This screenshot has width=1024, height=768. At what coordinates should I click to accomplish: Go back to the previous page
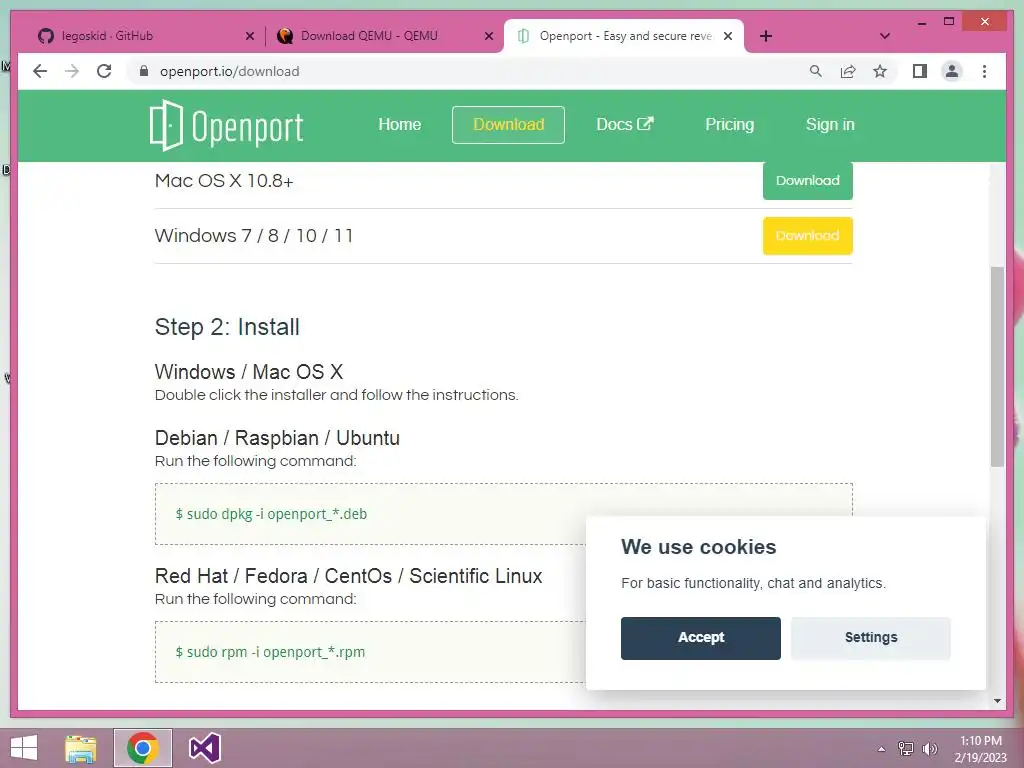coord(40,71)
